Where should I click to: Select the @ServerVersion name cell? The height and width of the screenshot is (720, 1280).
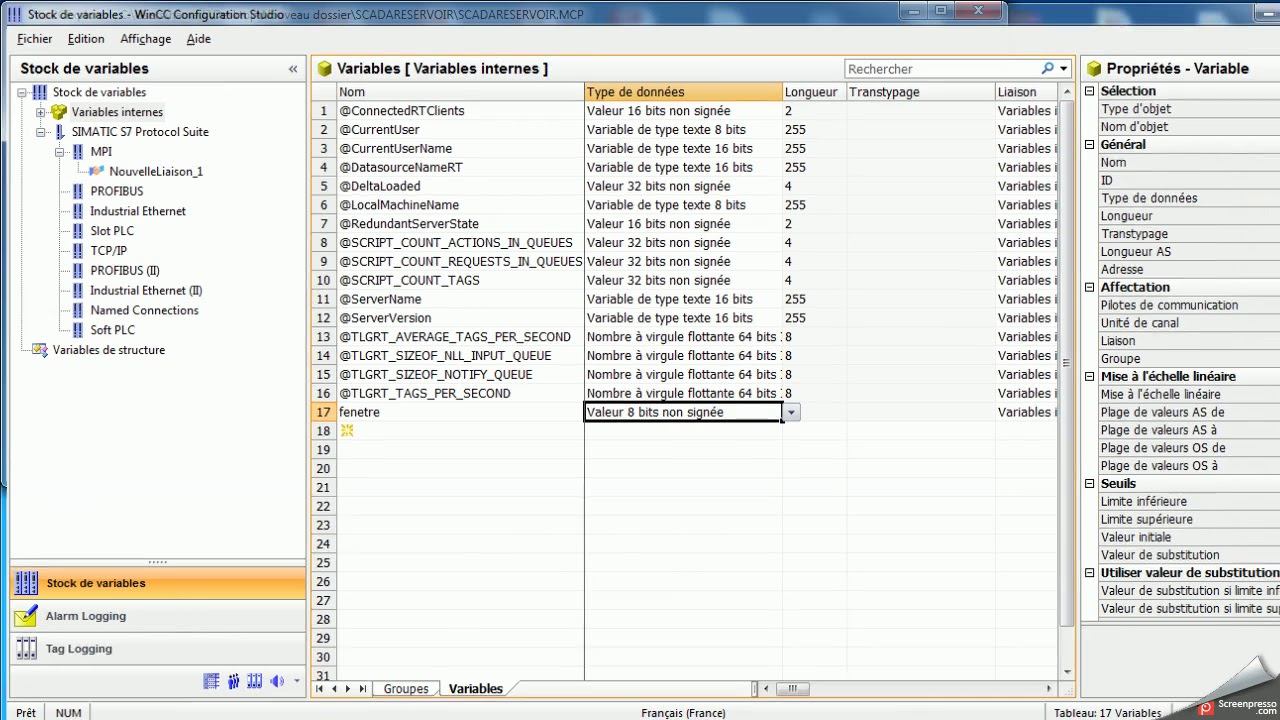click(x=460, y=318)
